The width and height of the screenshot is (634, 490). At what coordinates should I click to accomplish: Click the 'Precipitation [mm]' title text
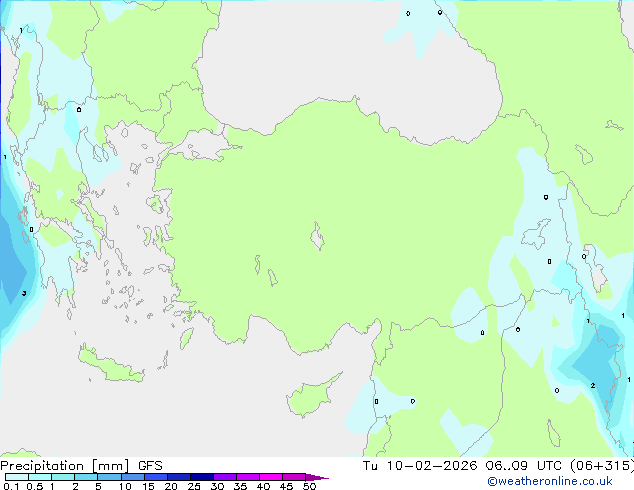65,466
